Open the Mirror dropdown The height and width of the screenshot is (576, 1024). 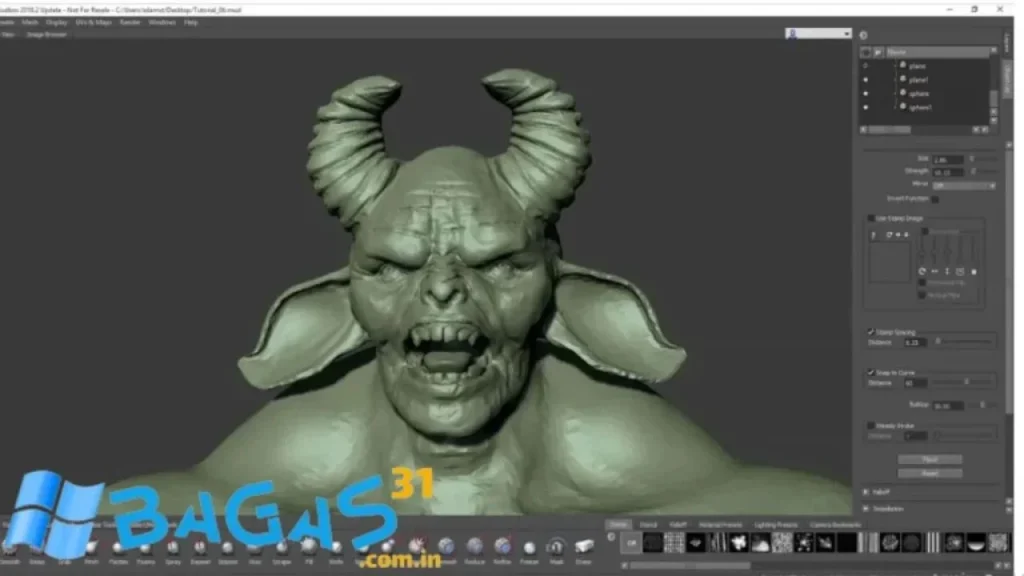pyautogui.click(x=963, y=185)
